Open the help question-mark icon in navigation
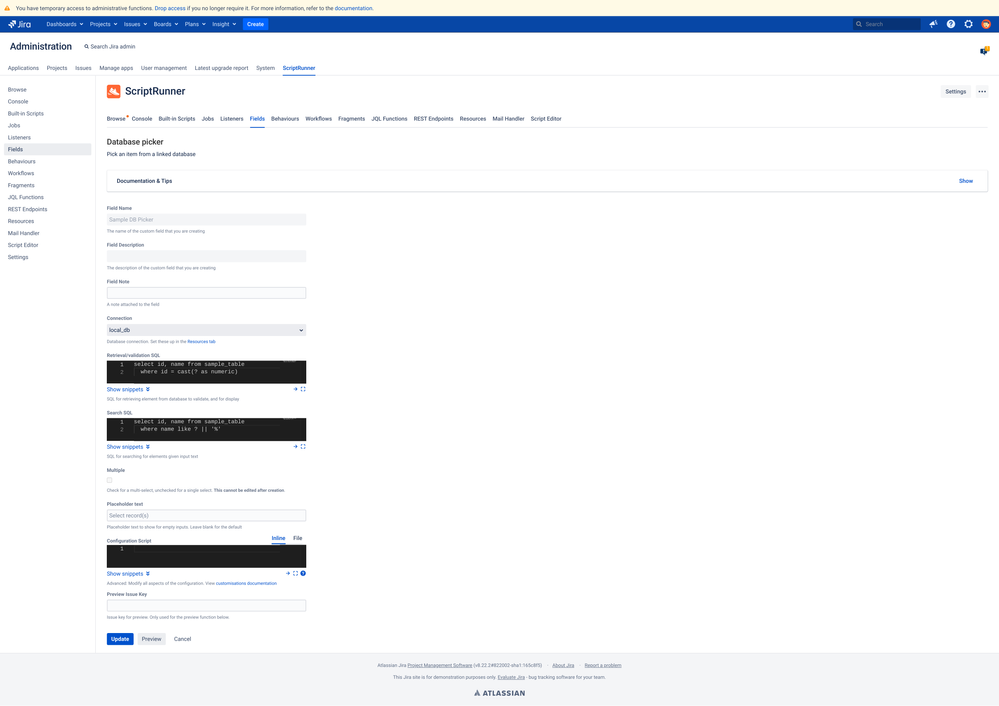Image resolution: width=999 pixels, height=706 pixels. click(x=950, y=24)
